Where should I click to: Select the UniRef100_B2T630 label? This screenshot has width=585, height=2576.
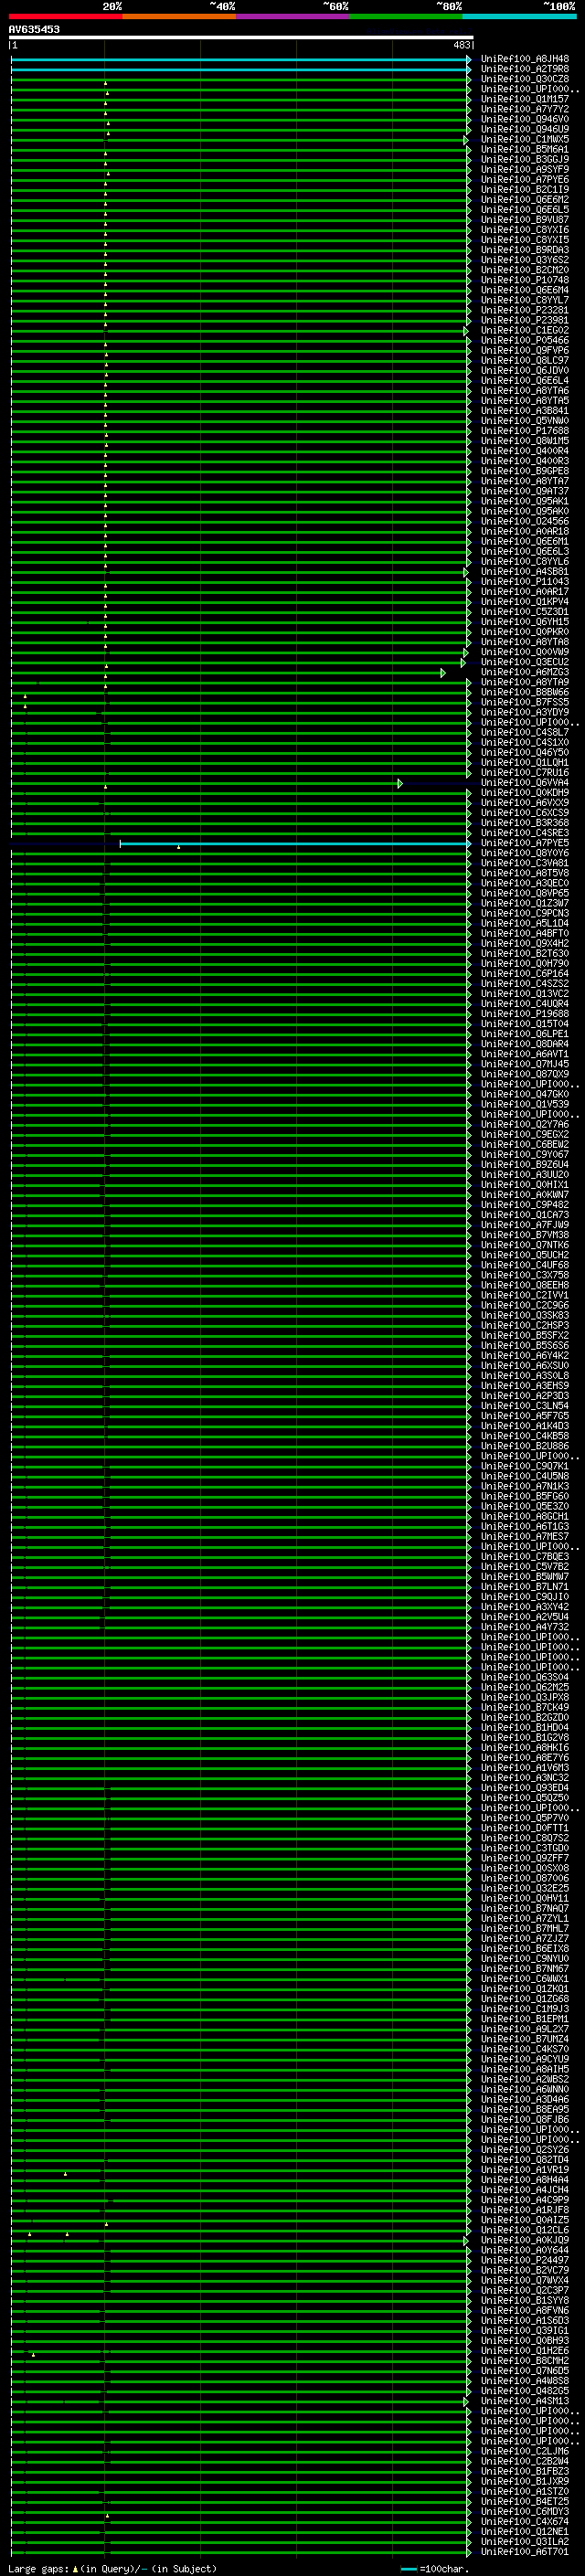tap(524, 953)
